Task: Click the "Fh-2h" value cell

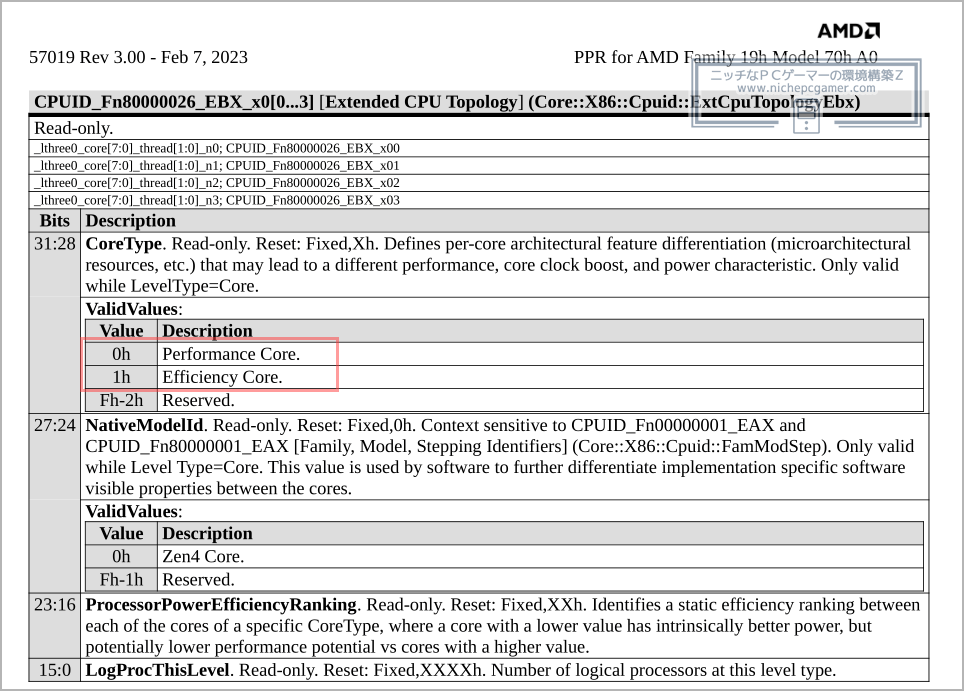Action: (121, 400)
